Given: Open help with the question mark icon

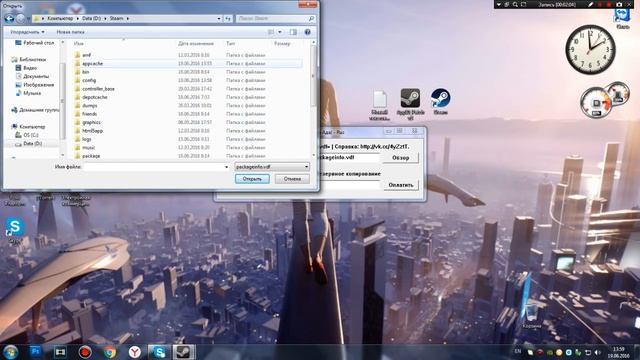Looking at the screenshot, I should pos(308,32).
